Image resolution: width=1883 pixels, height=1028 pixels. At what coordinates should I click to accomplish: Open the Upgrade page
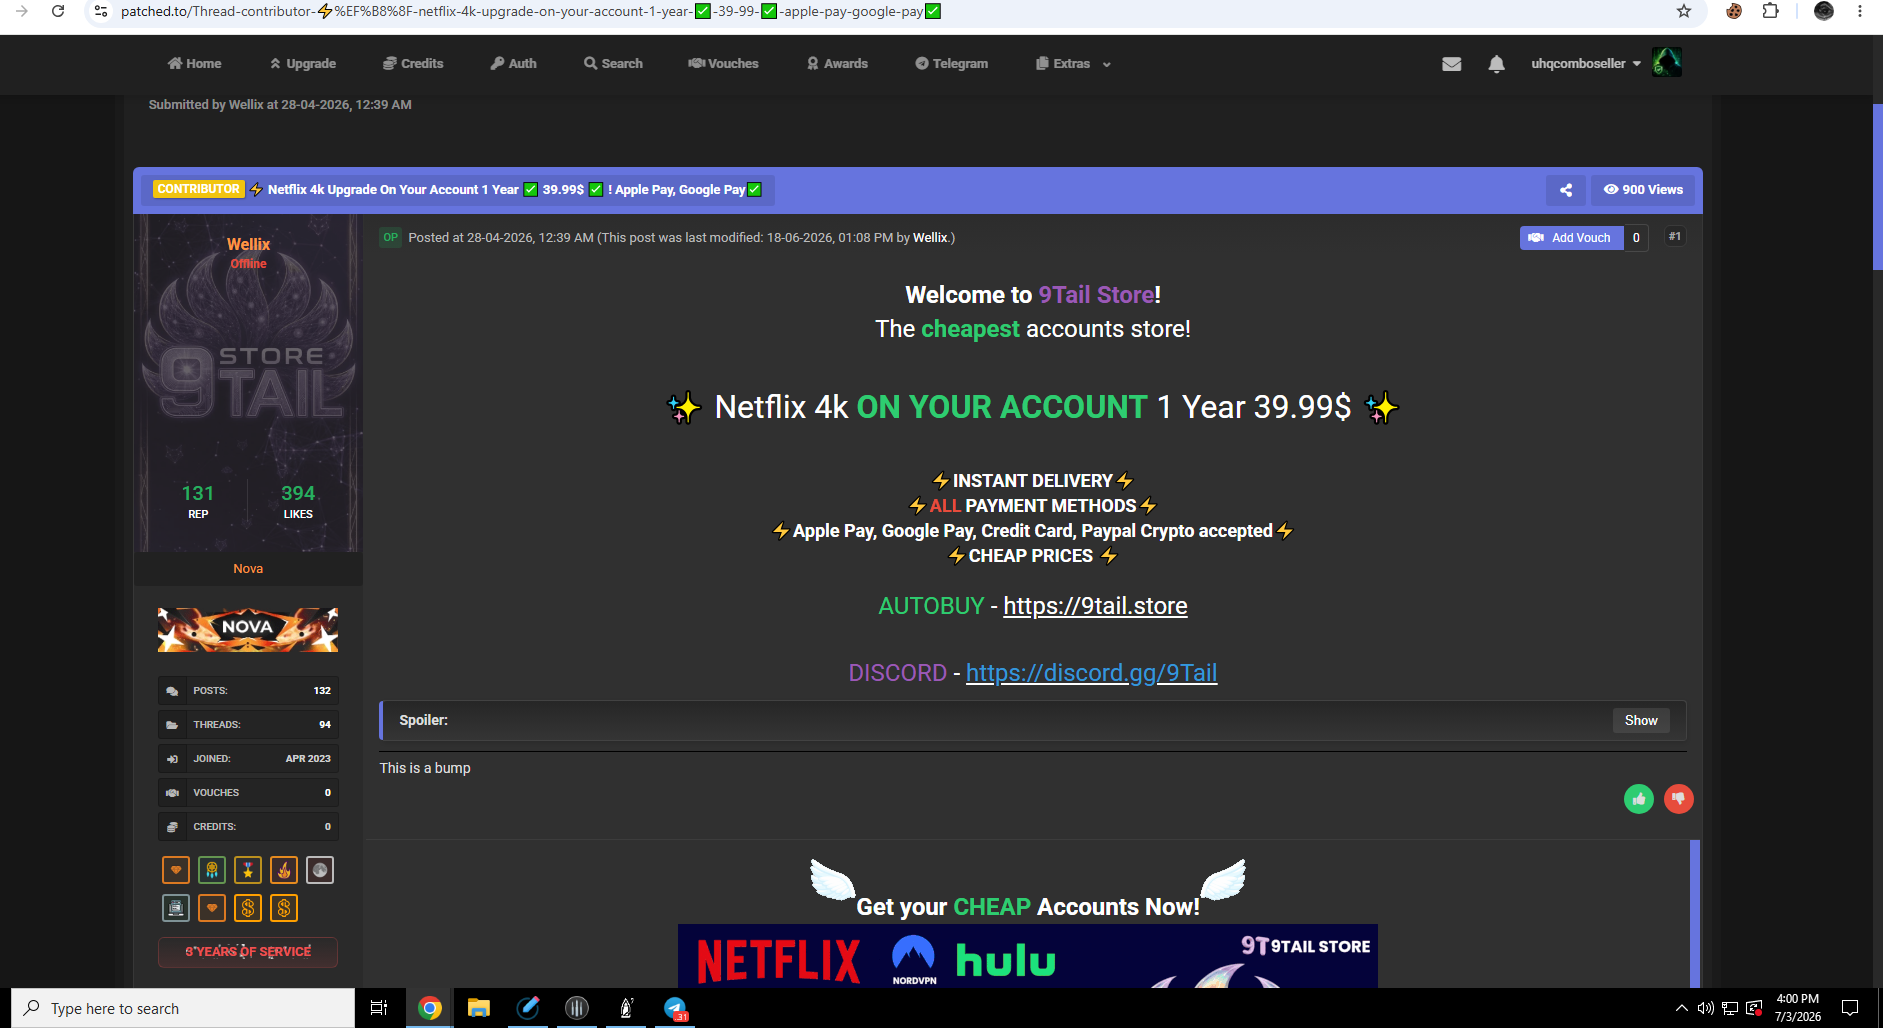point(303,64)
